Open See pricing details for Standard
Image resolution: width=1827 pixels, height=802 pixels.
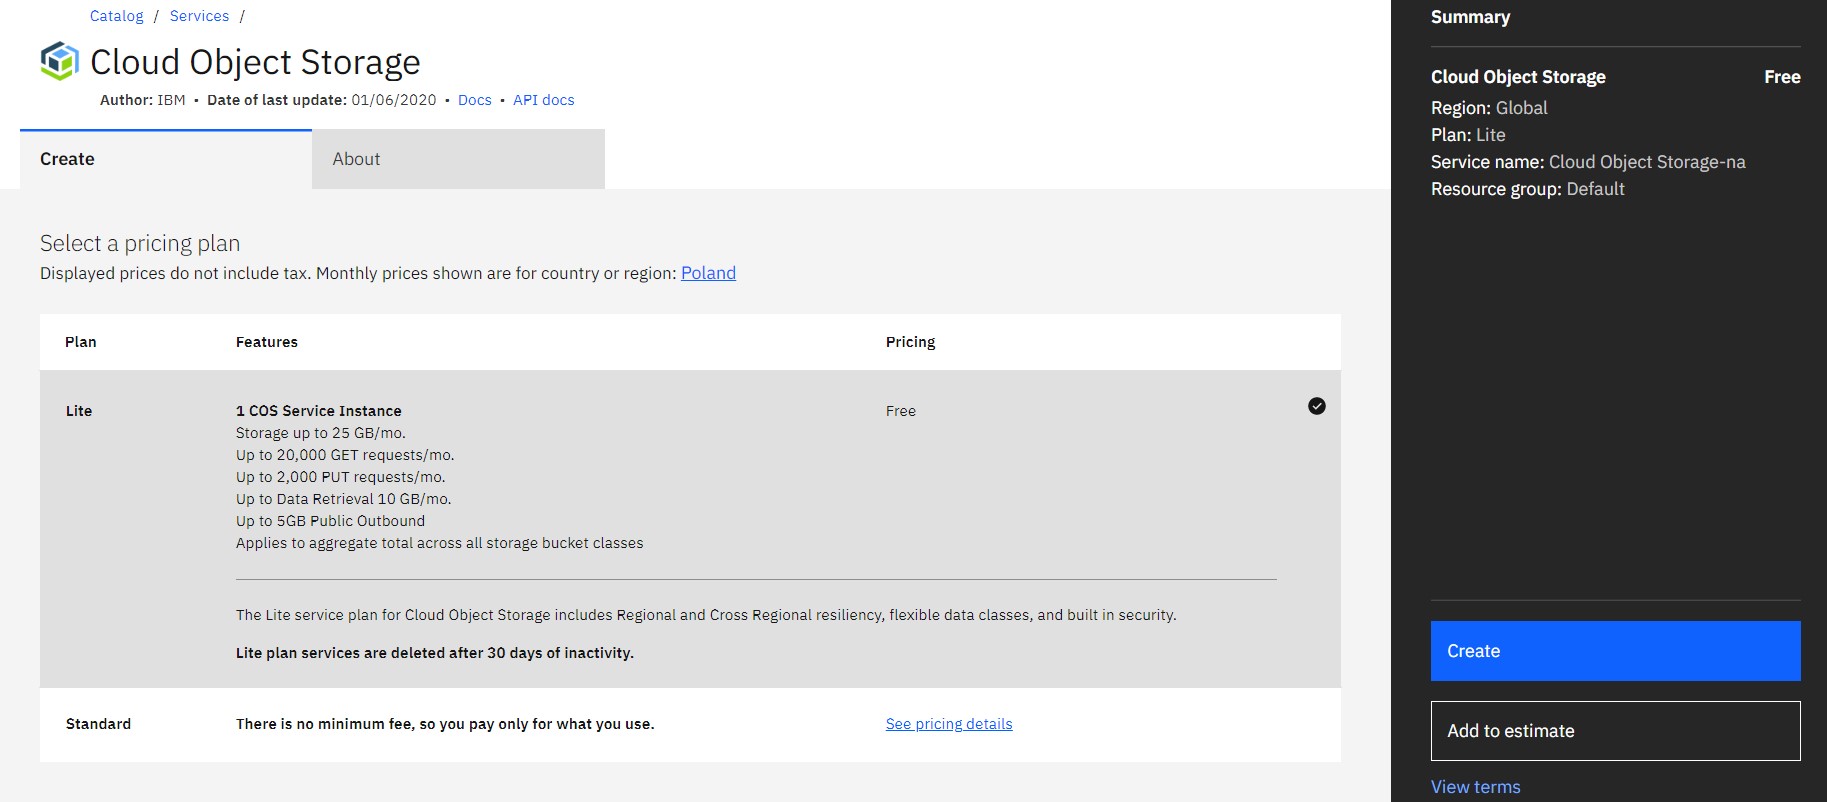(x=948, y=724)
